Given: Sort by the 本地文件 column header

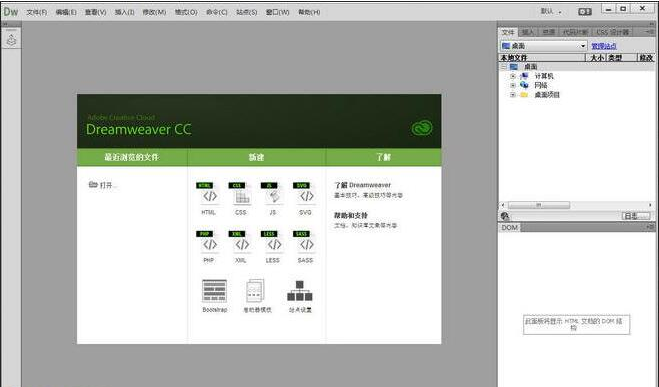Looking at the screenshot, I should point(542,58).
